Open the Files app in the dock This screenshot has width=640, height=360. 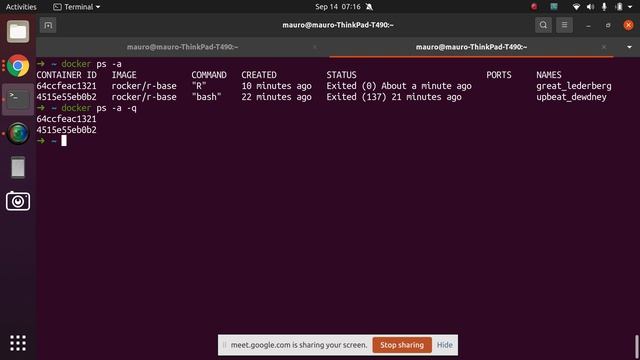(18, 31)
